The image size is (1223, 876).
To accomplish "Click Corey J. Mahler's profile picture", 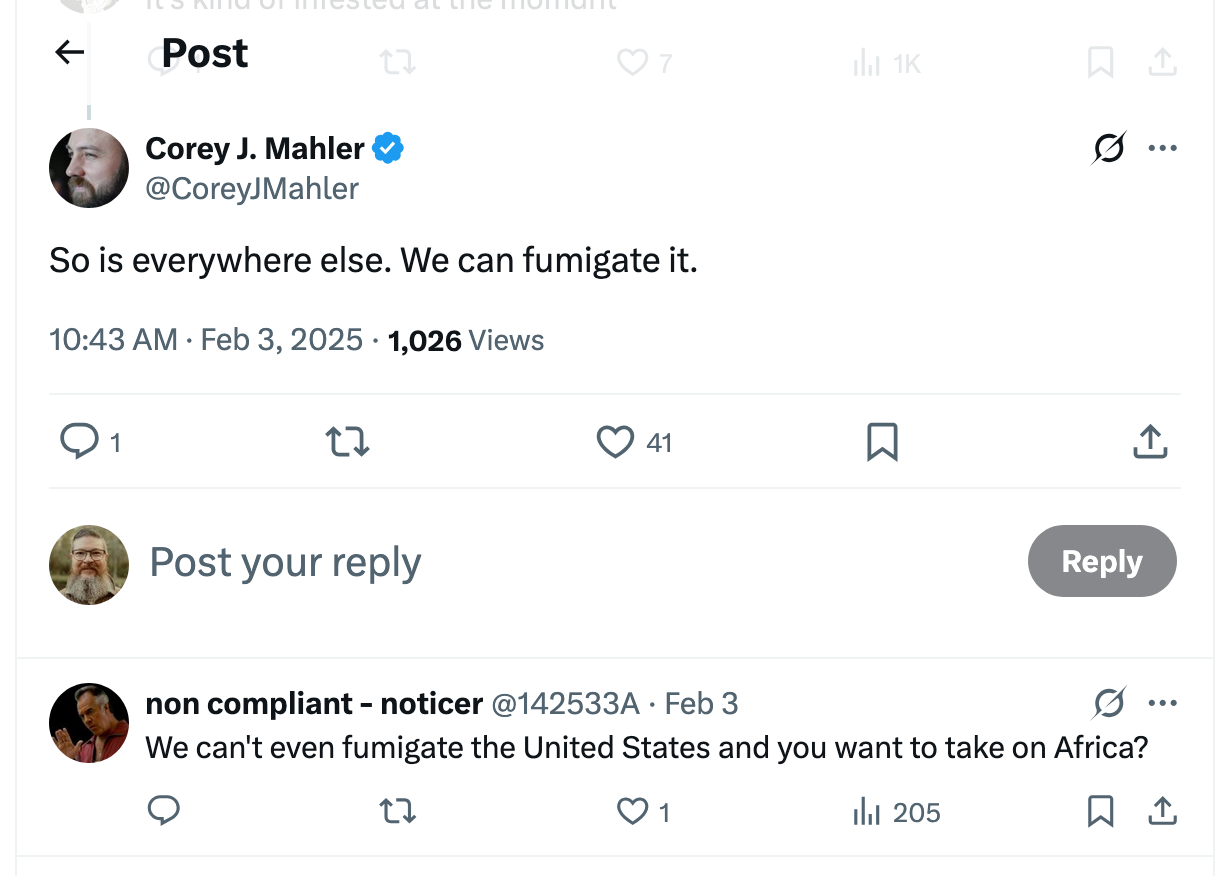I will (89, 168).
